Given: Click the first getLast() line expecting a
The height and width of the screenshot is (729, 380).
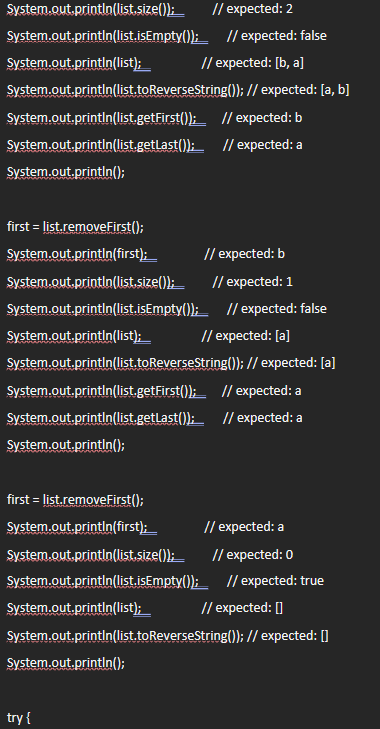Looking at the screenshot, I should (x=154, y=145).
